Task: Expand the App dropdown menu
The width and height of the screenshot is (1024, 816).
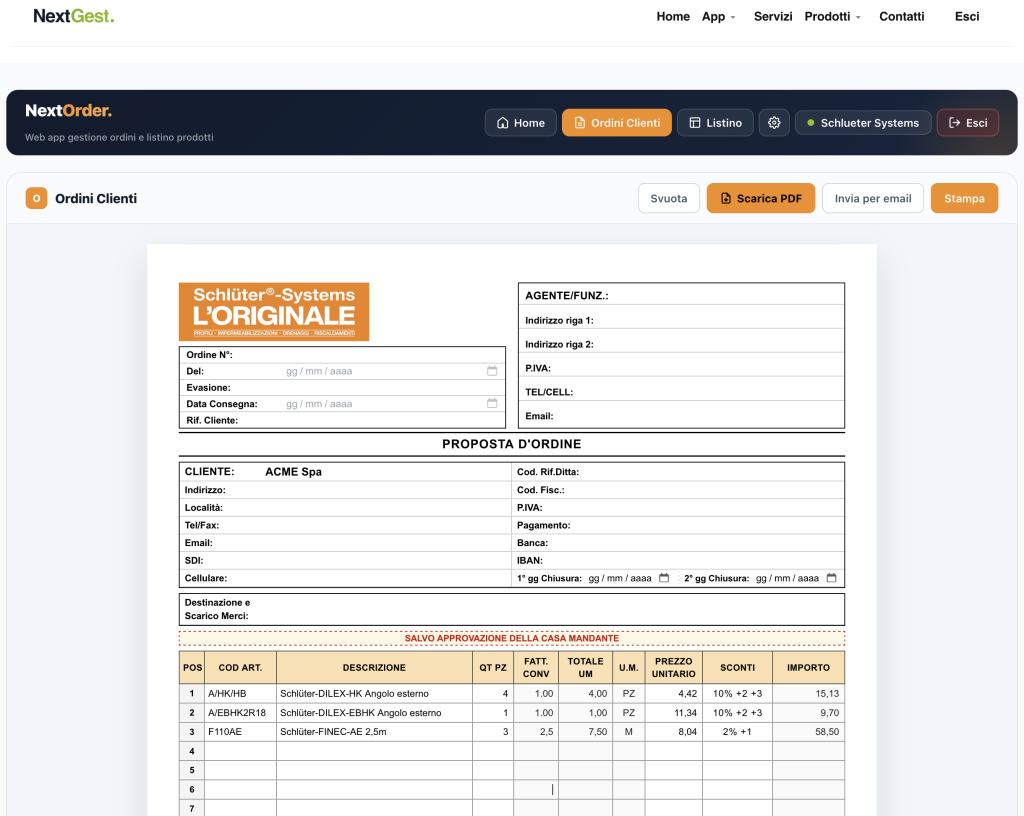Action: point(718,16)
